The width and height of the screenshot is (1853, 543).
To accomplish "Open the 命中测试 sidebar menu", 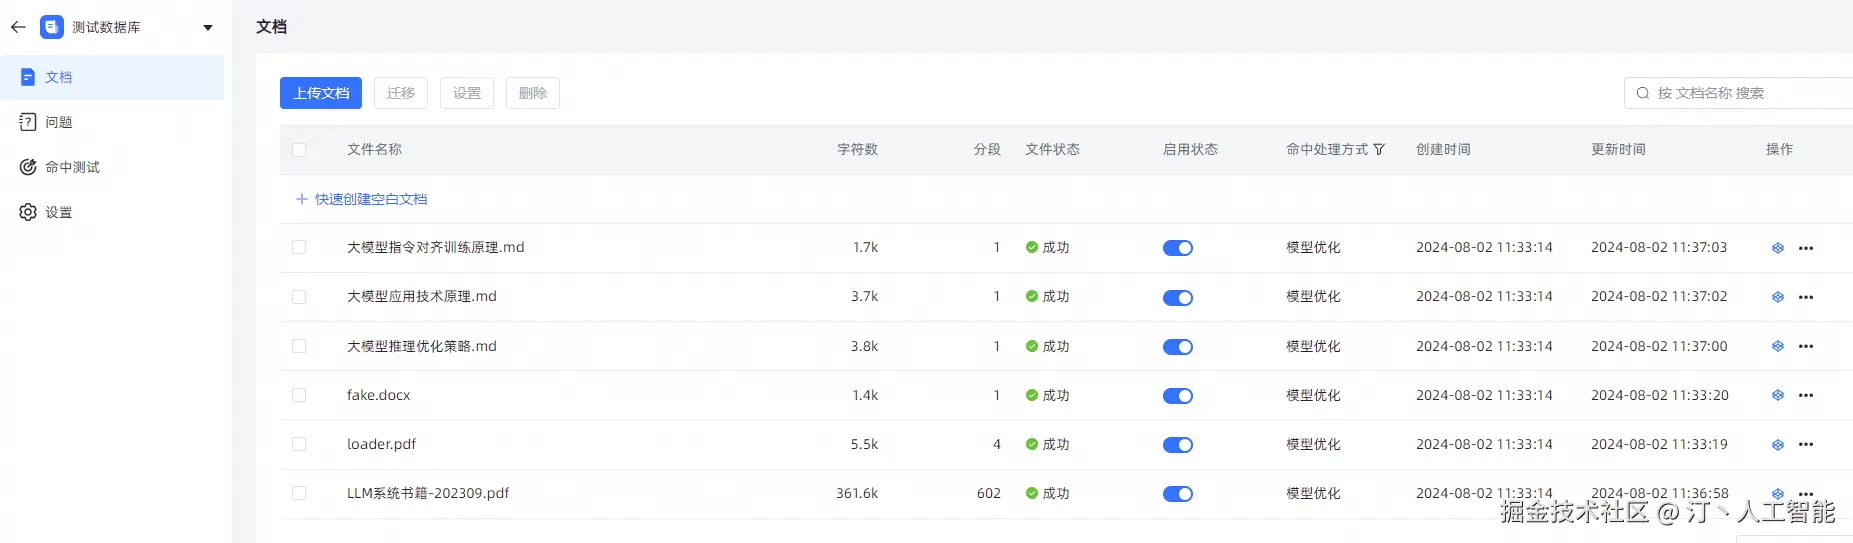I will coord(72,167).
